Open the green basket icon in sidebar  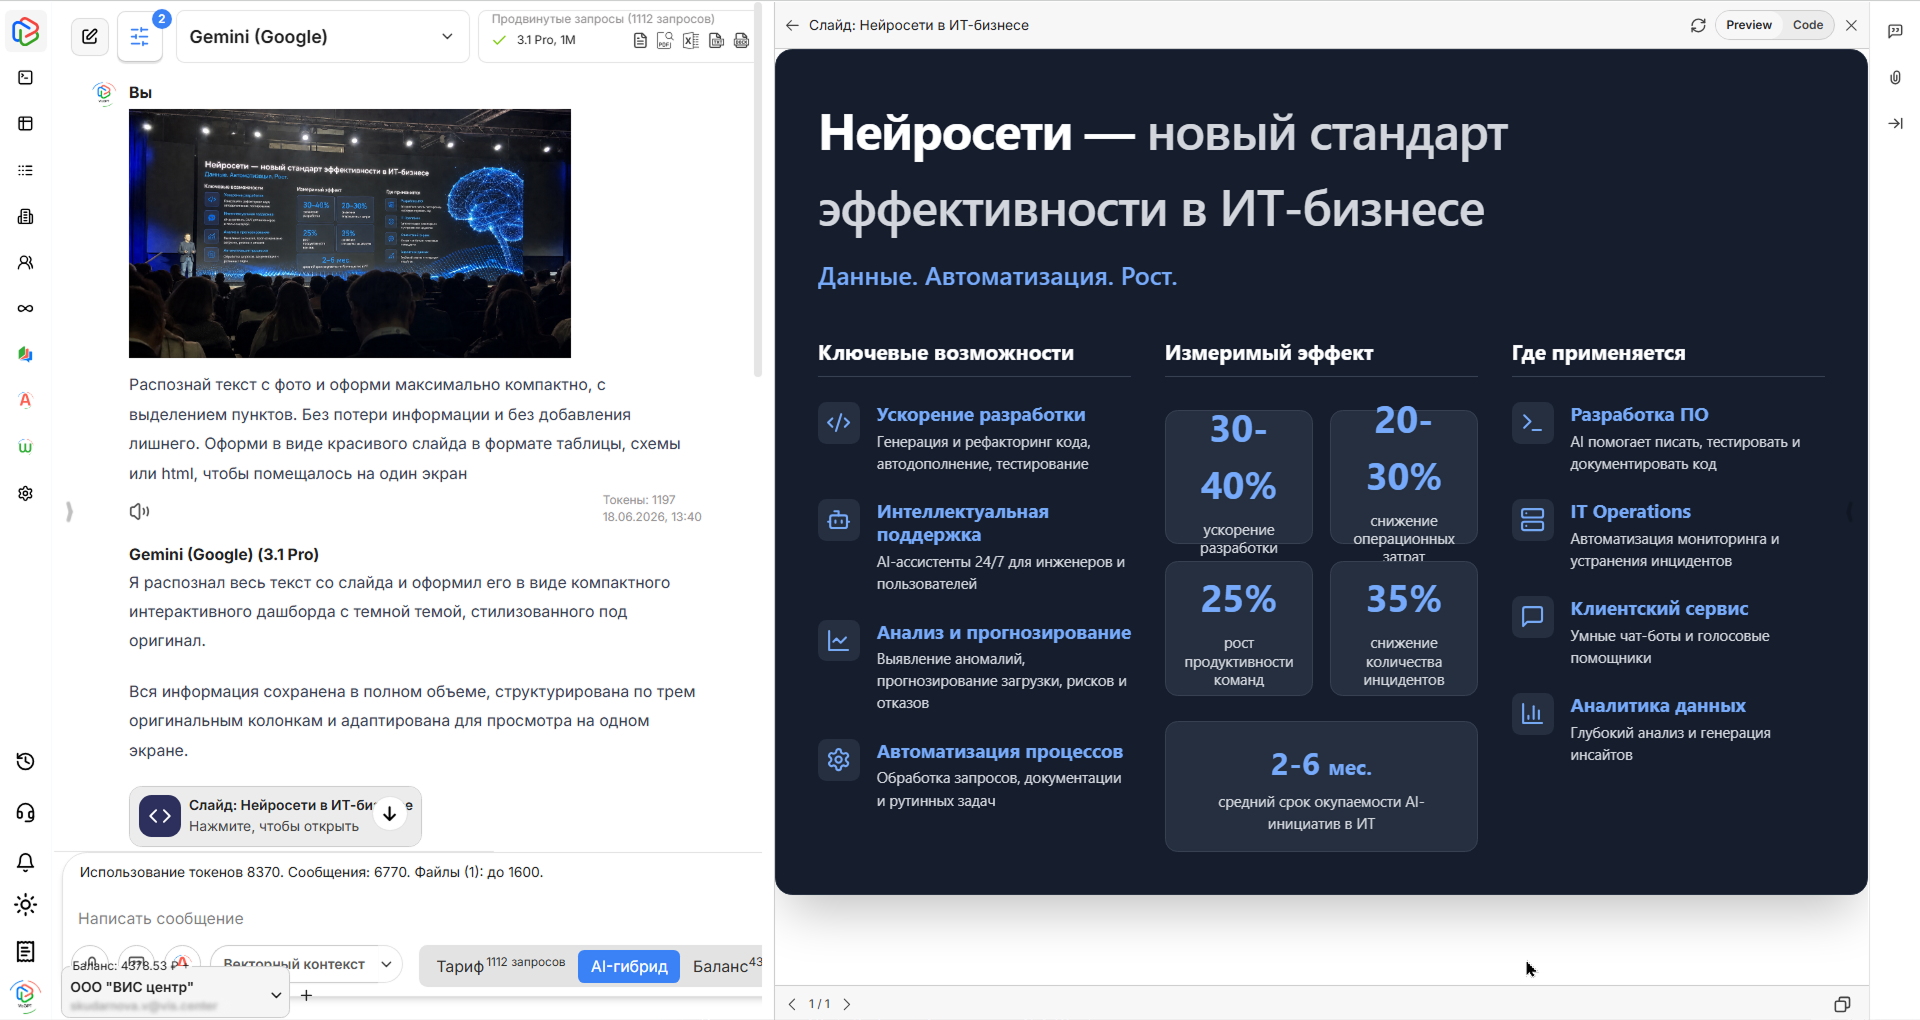point(26,446)
